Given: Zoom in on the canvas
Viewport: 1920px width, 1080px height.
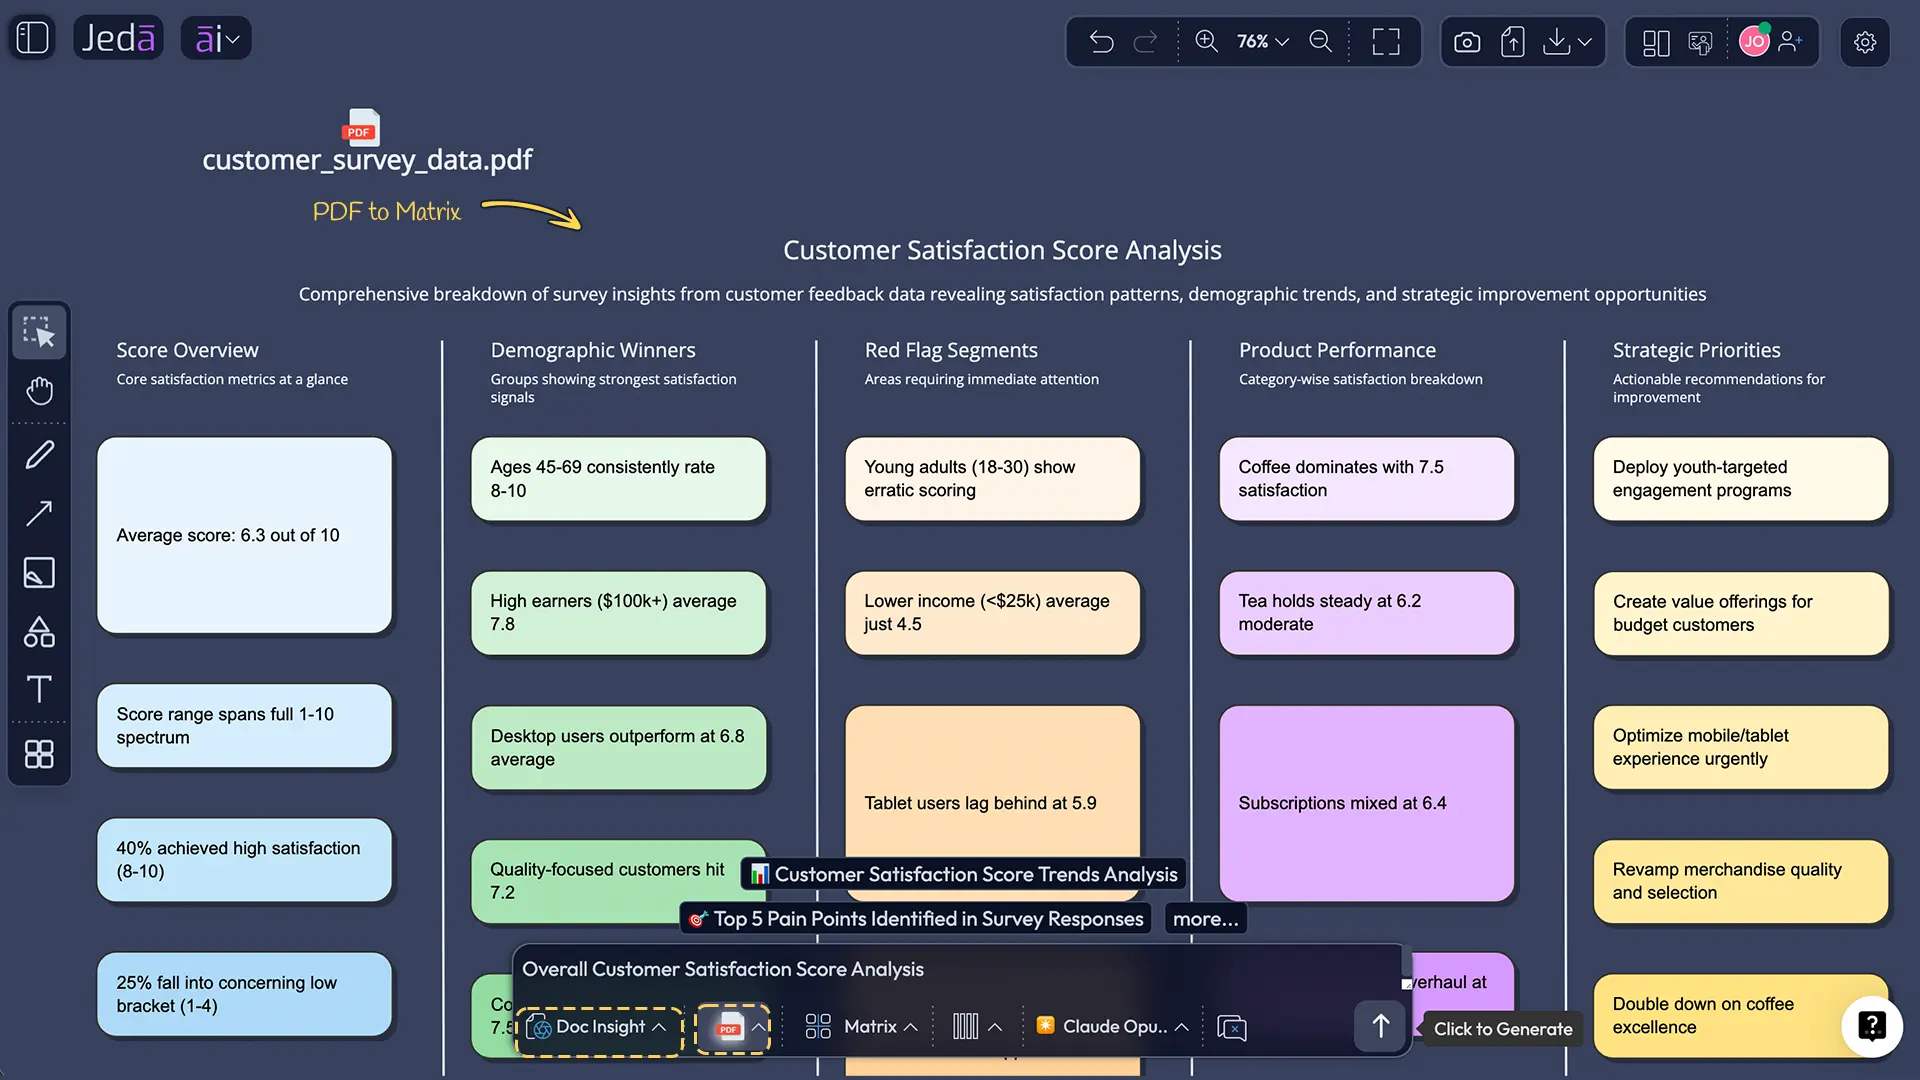Looking at the screenshot, I should (x=1206, y=41).
